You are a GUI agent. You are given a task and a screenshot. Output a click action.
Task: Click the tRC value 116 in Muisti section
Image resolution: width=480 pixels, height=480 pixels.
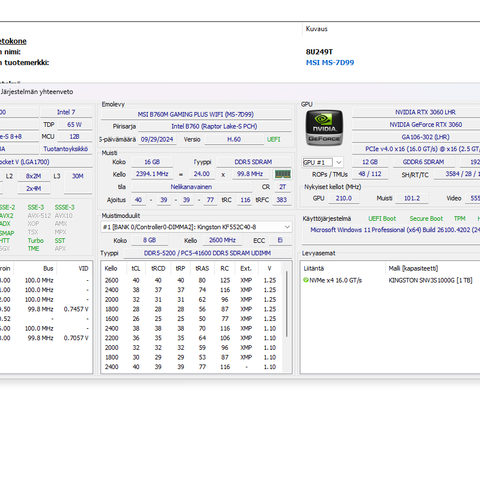(x=245, y=200)
